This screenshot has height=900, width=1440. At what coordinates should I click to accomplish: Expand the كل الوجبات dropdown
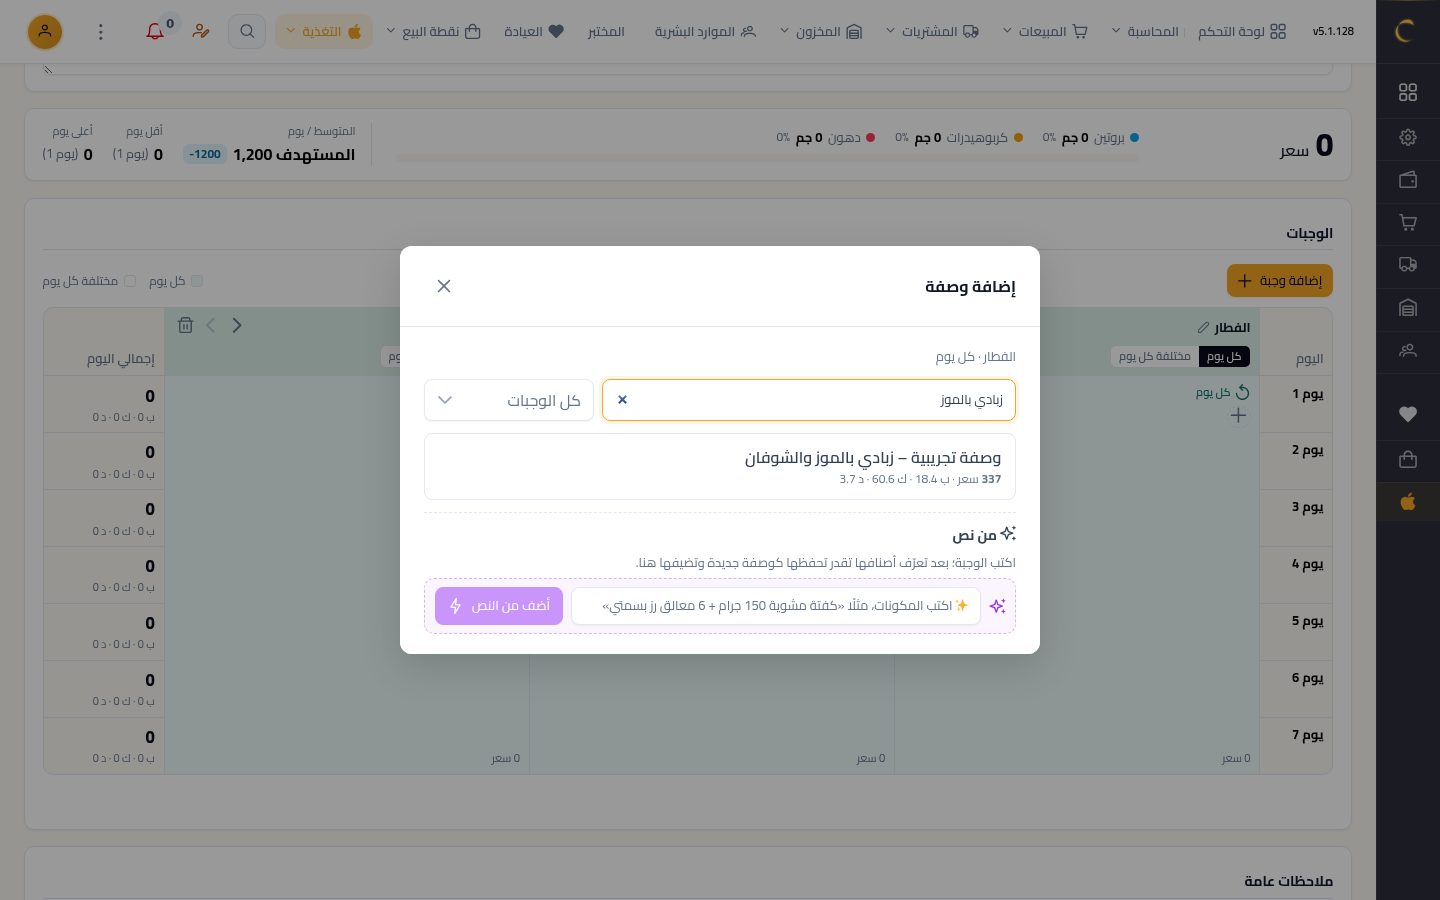509,400
